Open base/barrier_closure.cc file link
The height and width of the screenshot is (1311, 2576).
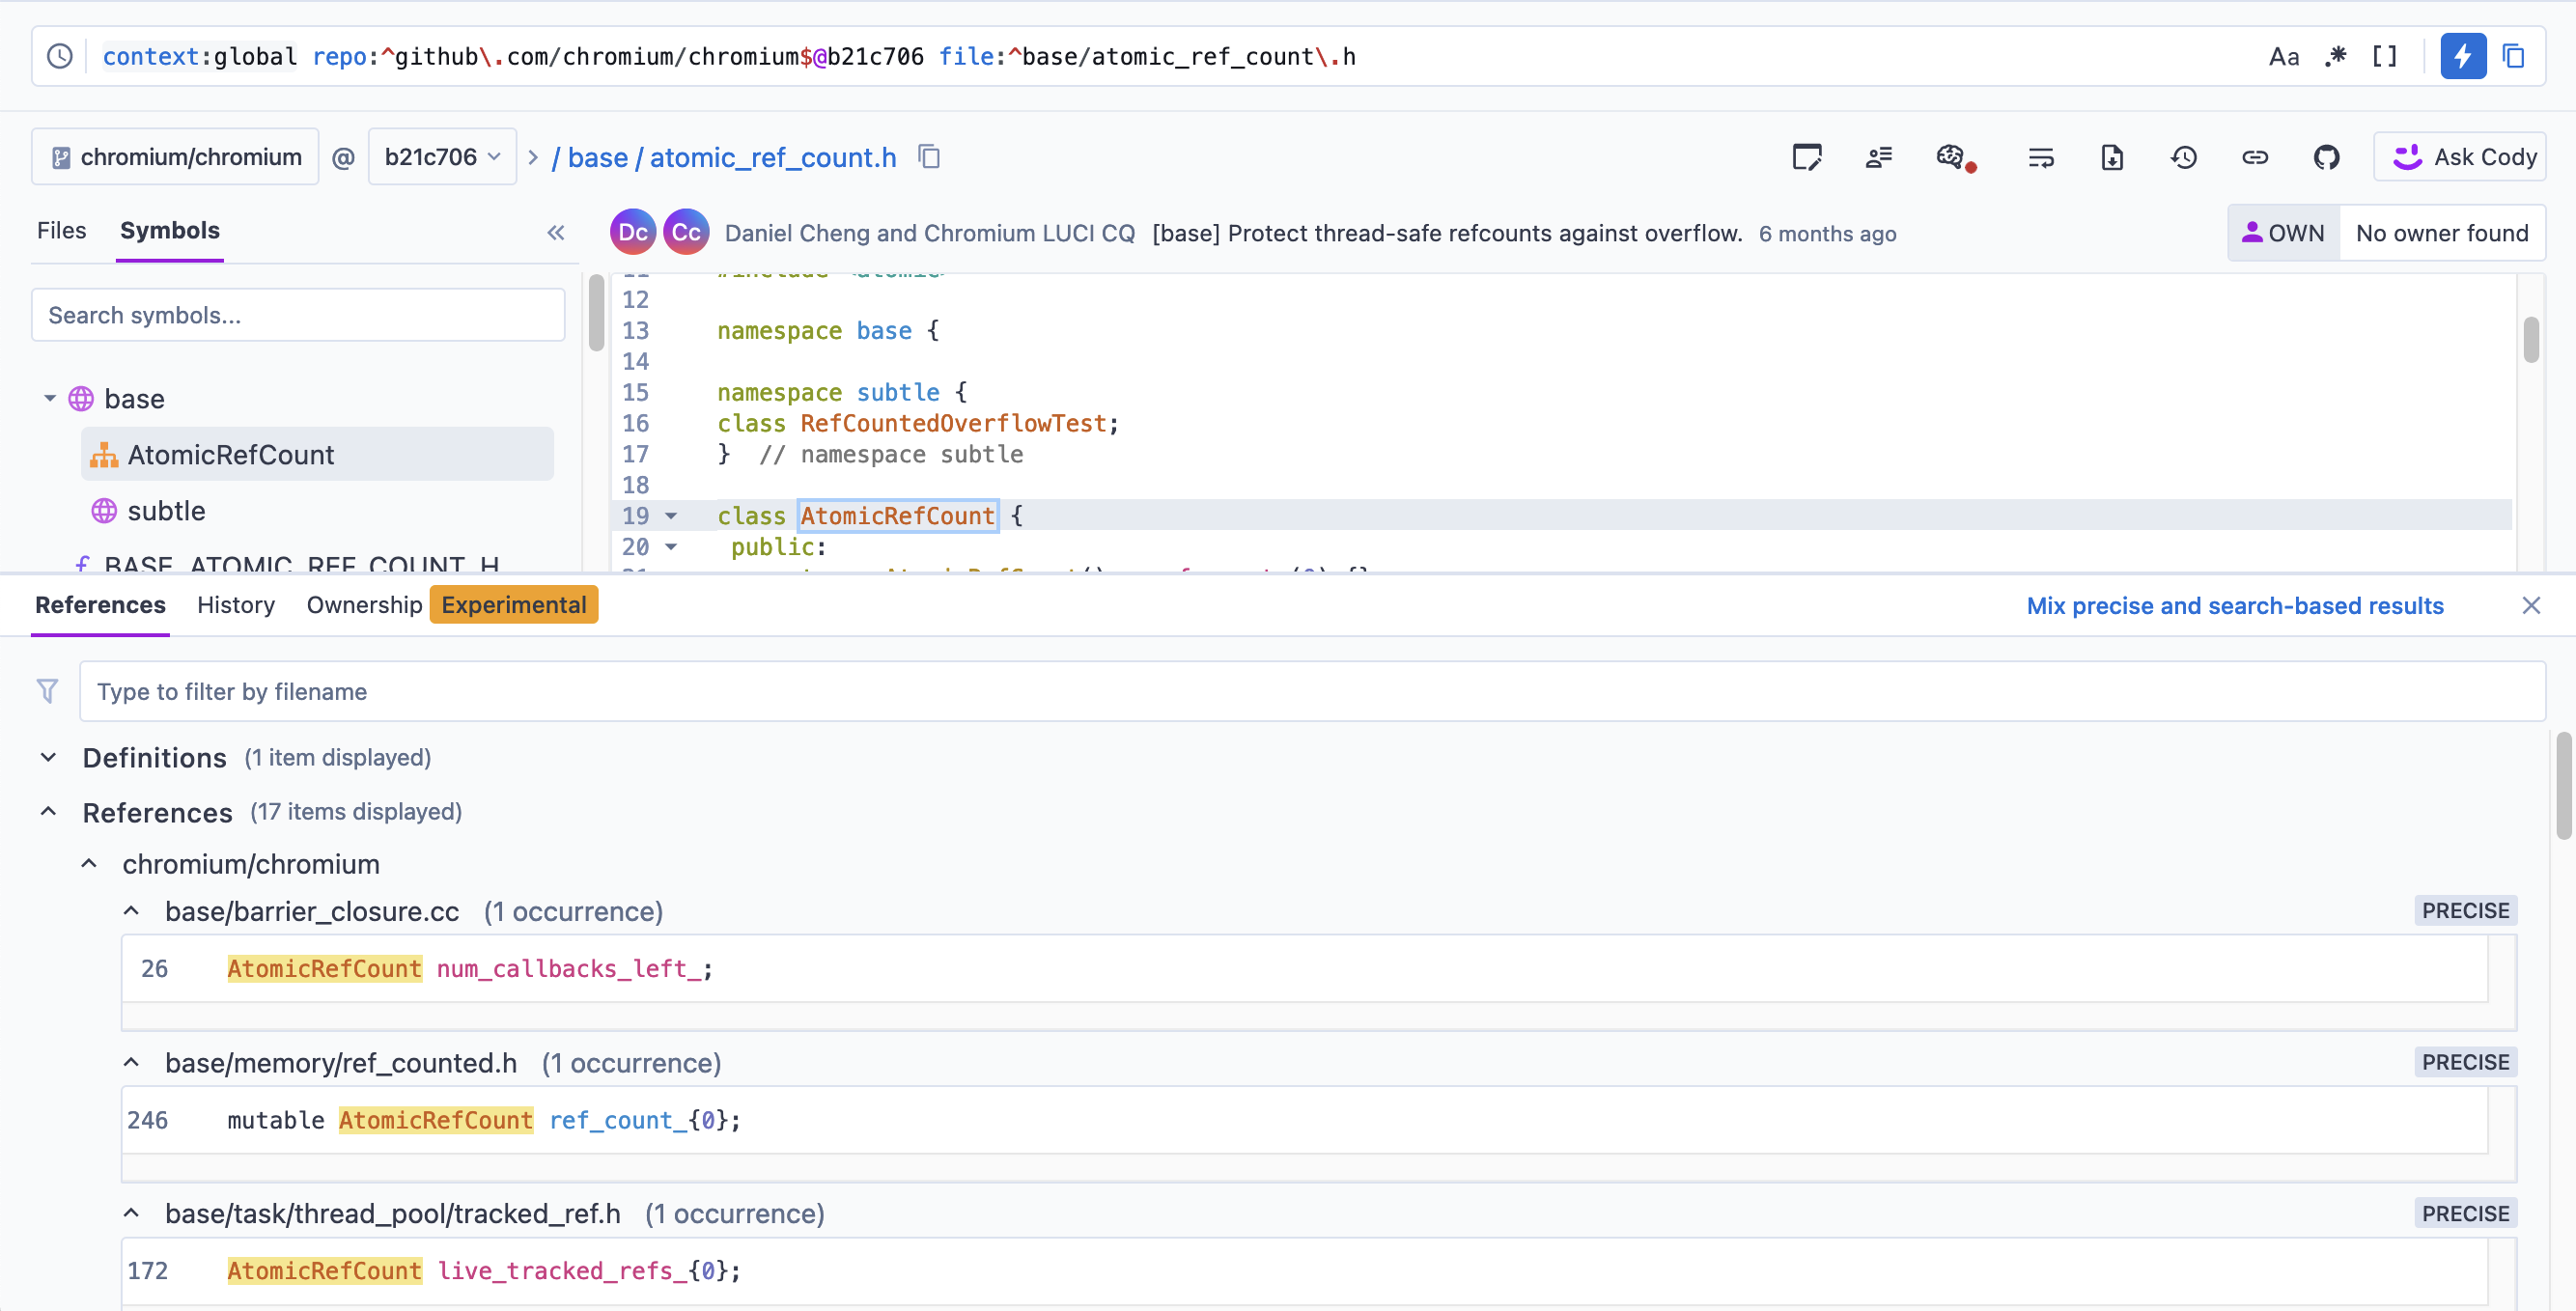click(x=312, y=911)
